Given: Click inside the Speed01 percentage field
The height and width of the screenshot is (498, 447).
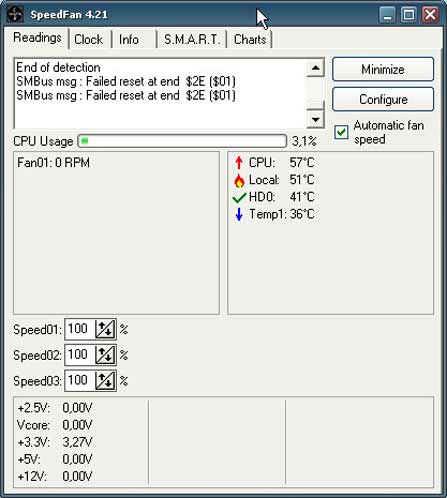Looking at the screenshot, I should [x=80, y=329].
